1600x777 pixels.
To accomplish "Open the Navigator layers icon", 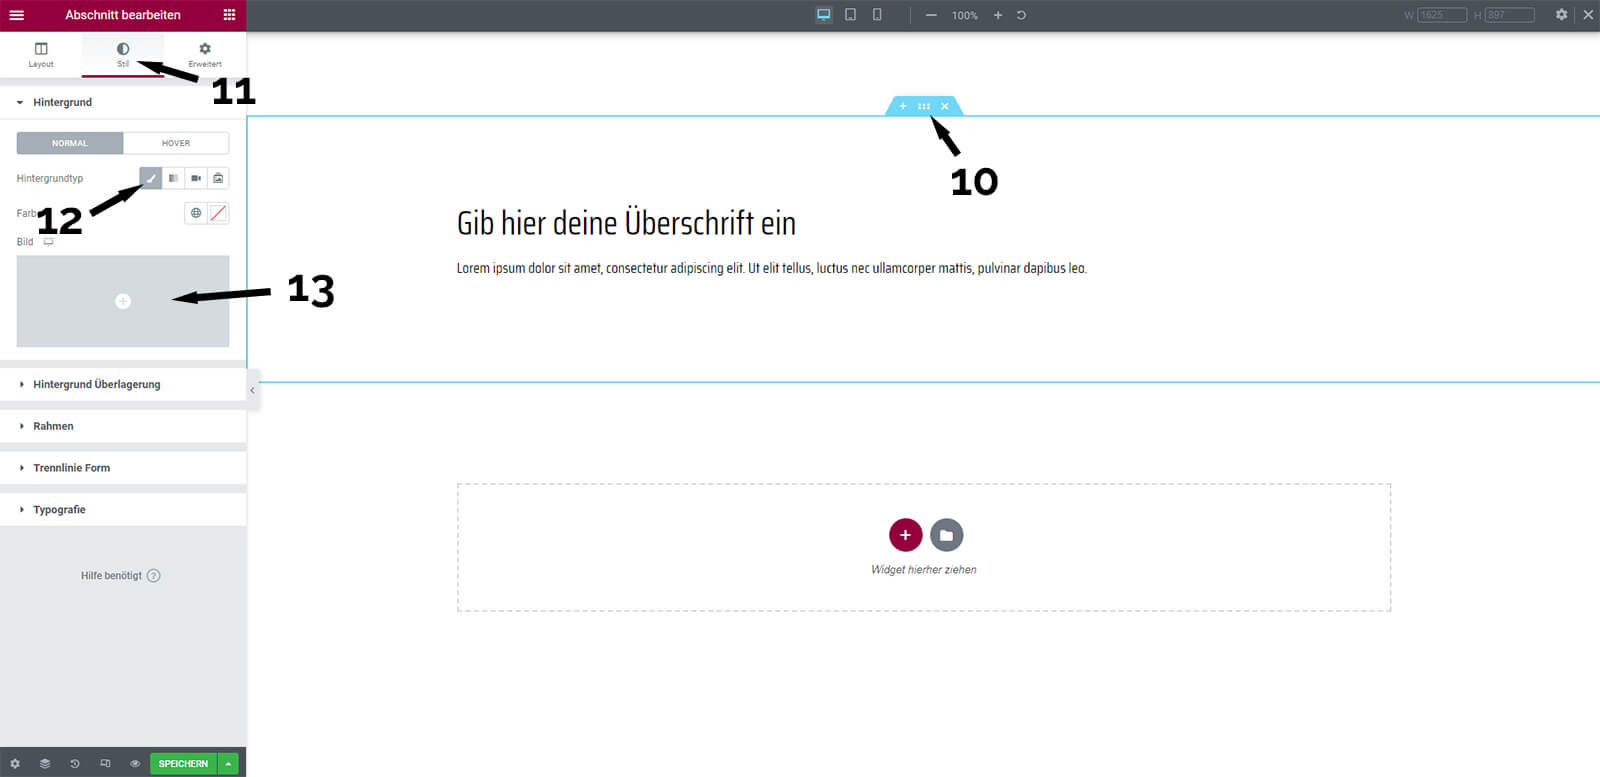I will pos(45,763).
